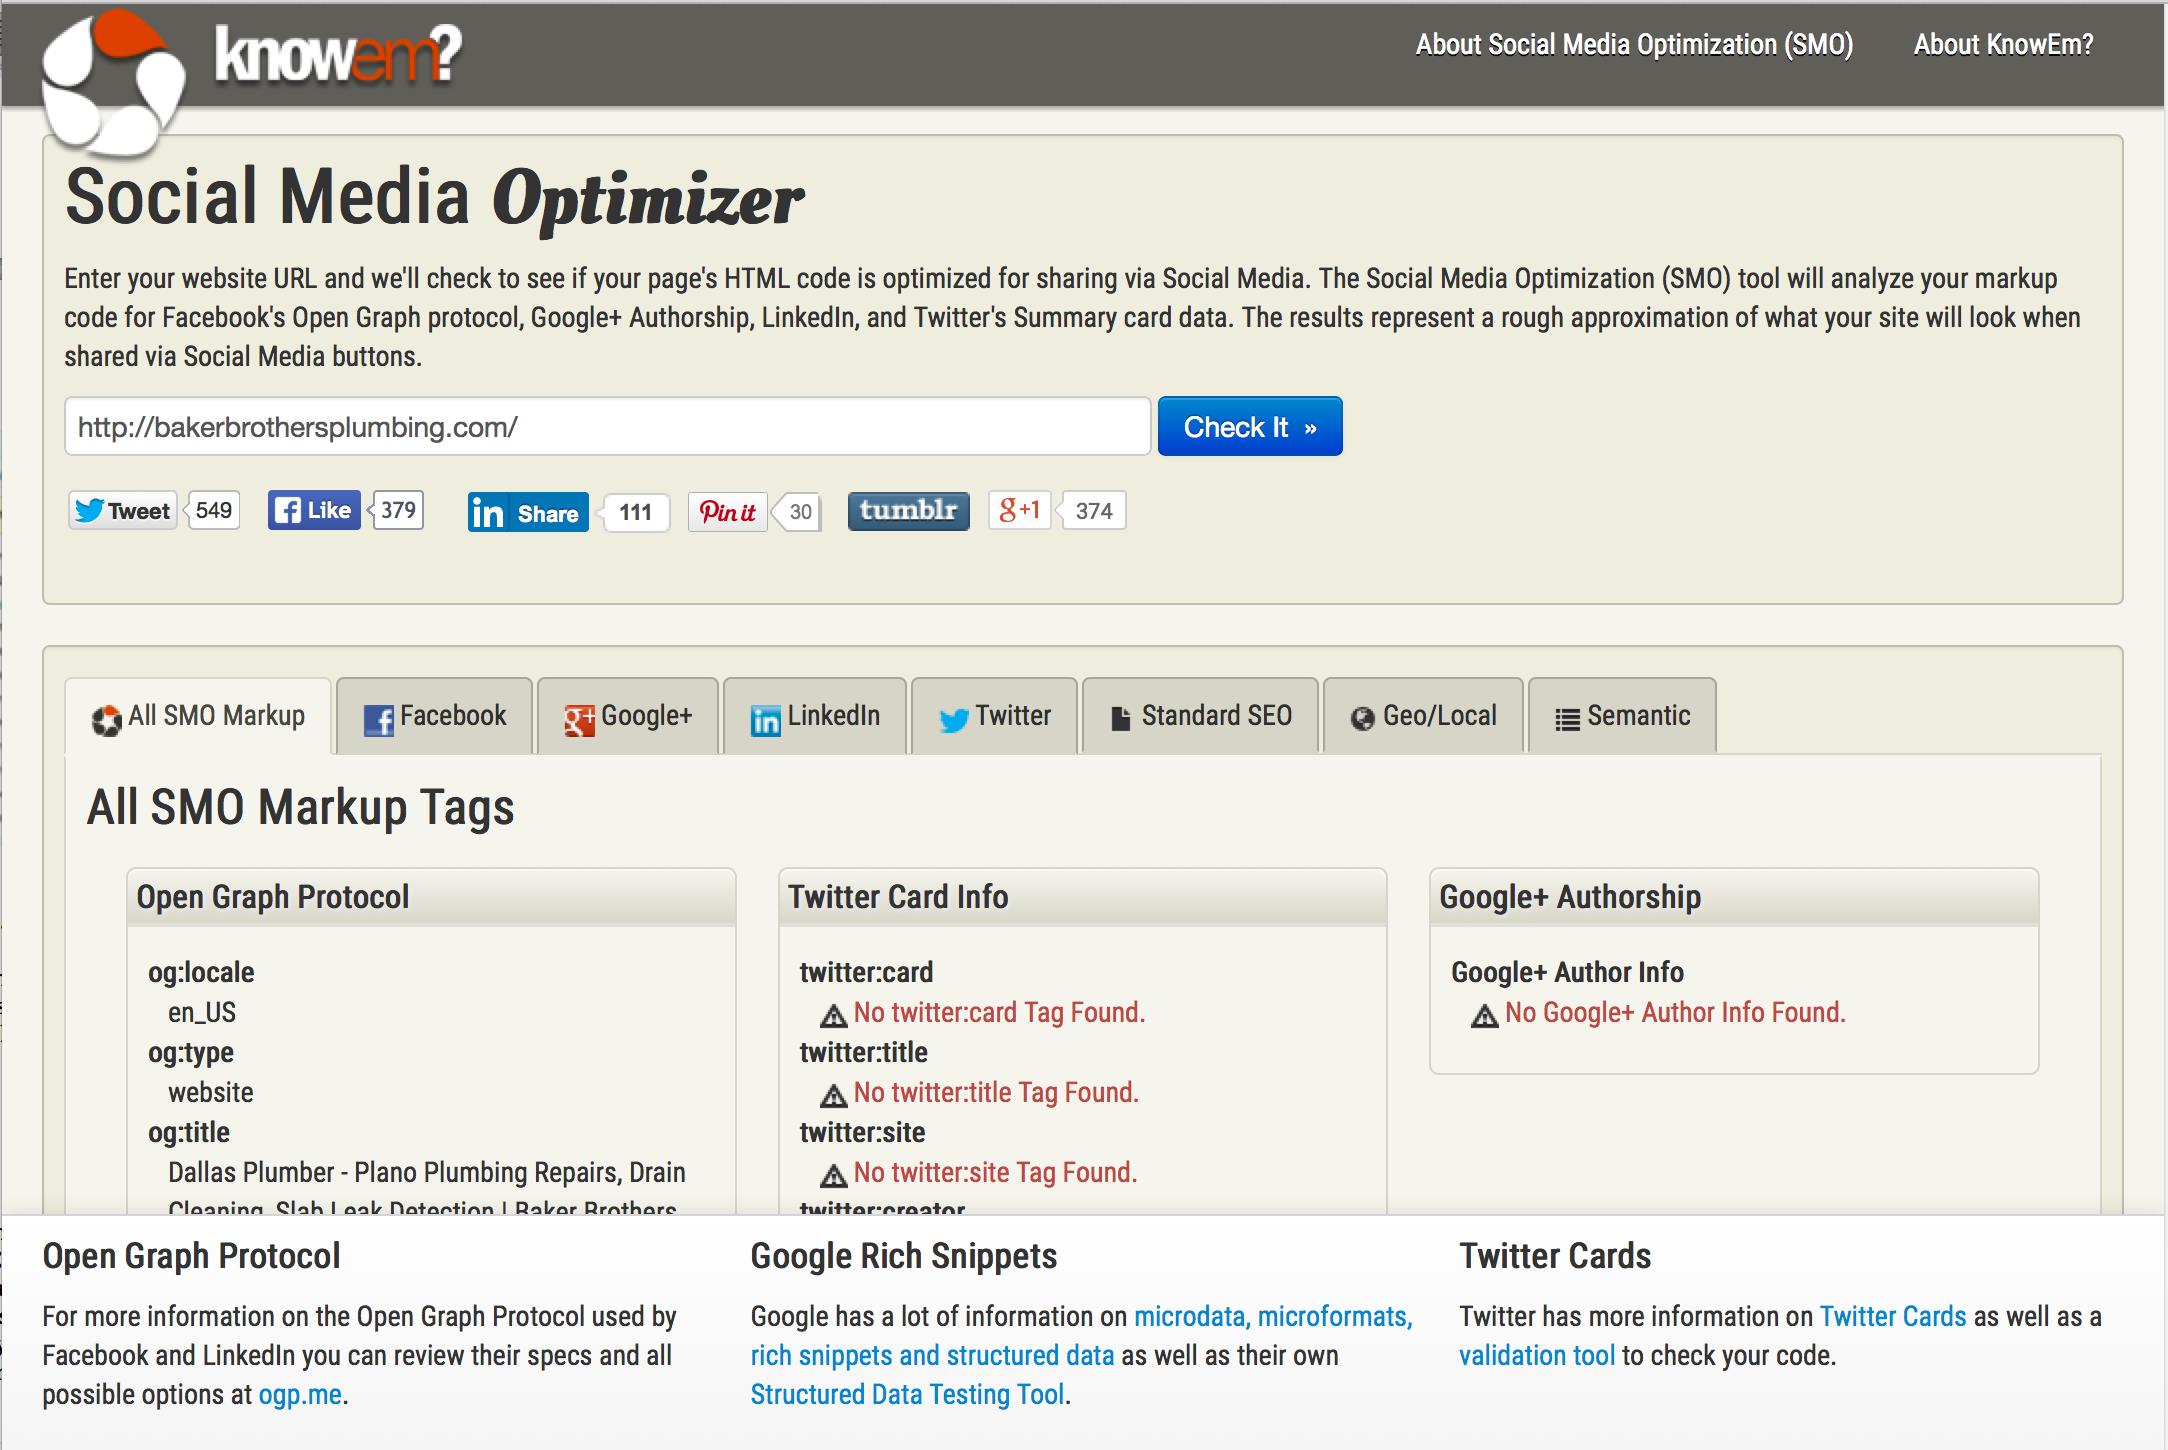Image resolution: width=2168 pixels, height=1450 pixels.
Task: Click the KnowEm flower logo icon
Action: pos(113,83)
